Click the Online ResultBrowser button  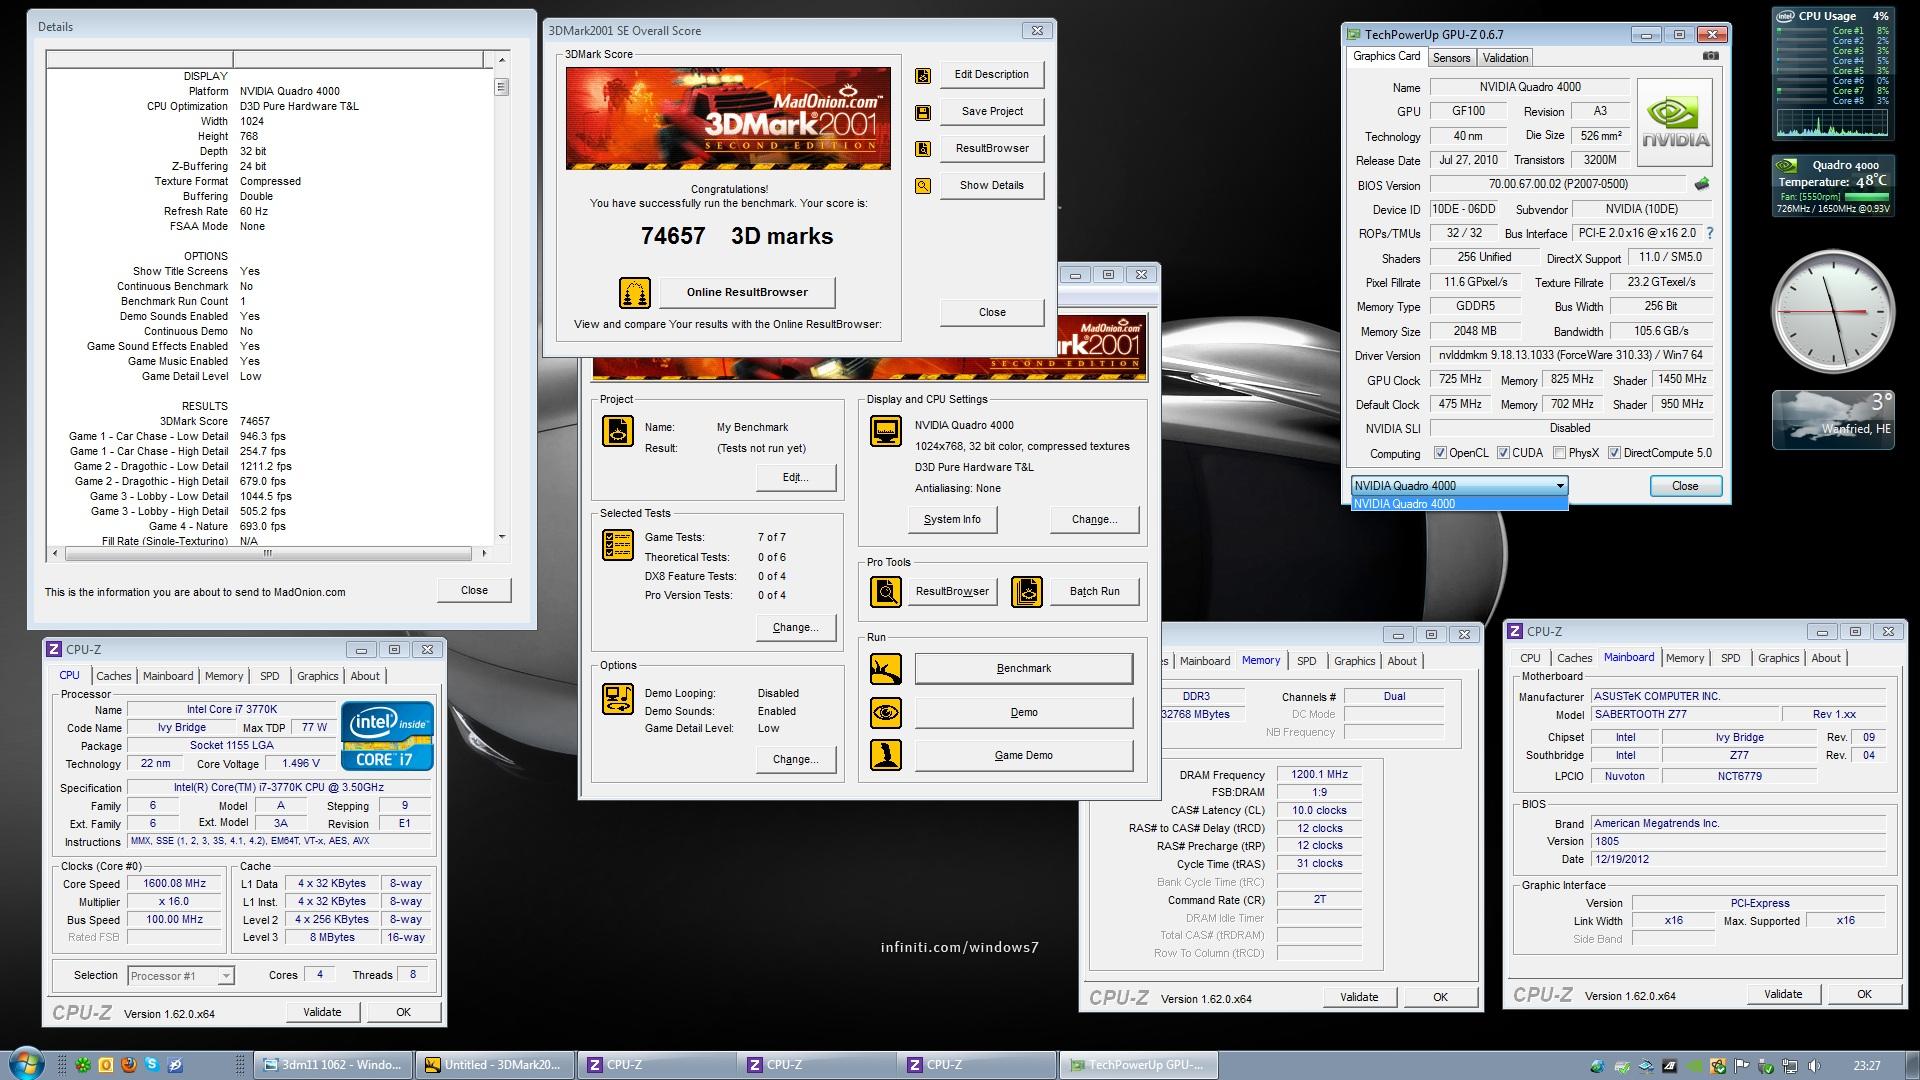tap(747, 292)
